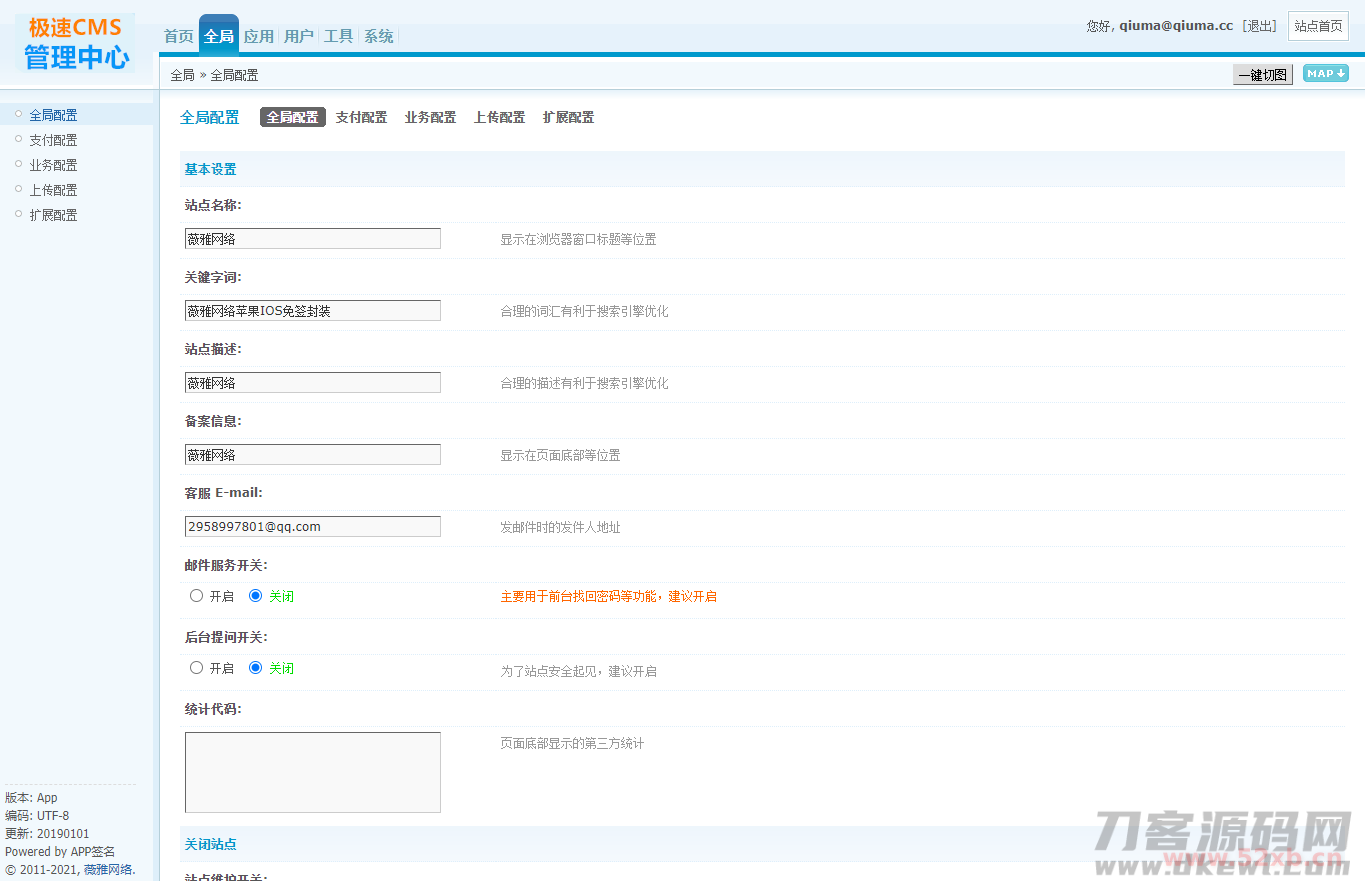Viewport: 1365px width, 881px height.
Task: Click the 站点首页 button
Action: pos(1318,26)
